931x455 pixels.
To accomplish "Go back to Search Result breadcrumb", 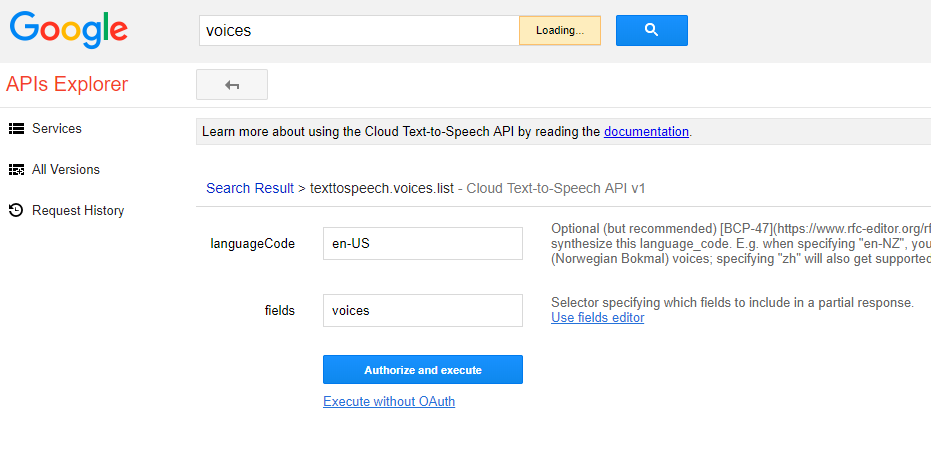I will click(x=250, y=189).
